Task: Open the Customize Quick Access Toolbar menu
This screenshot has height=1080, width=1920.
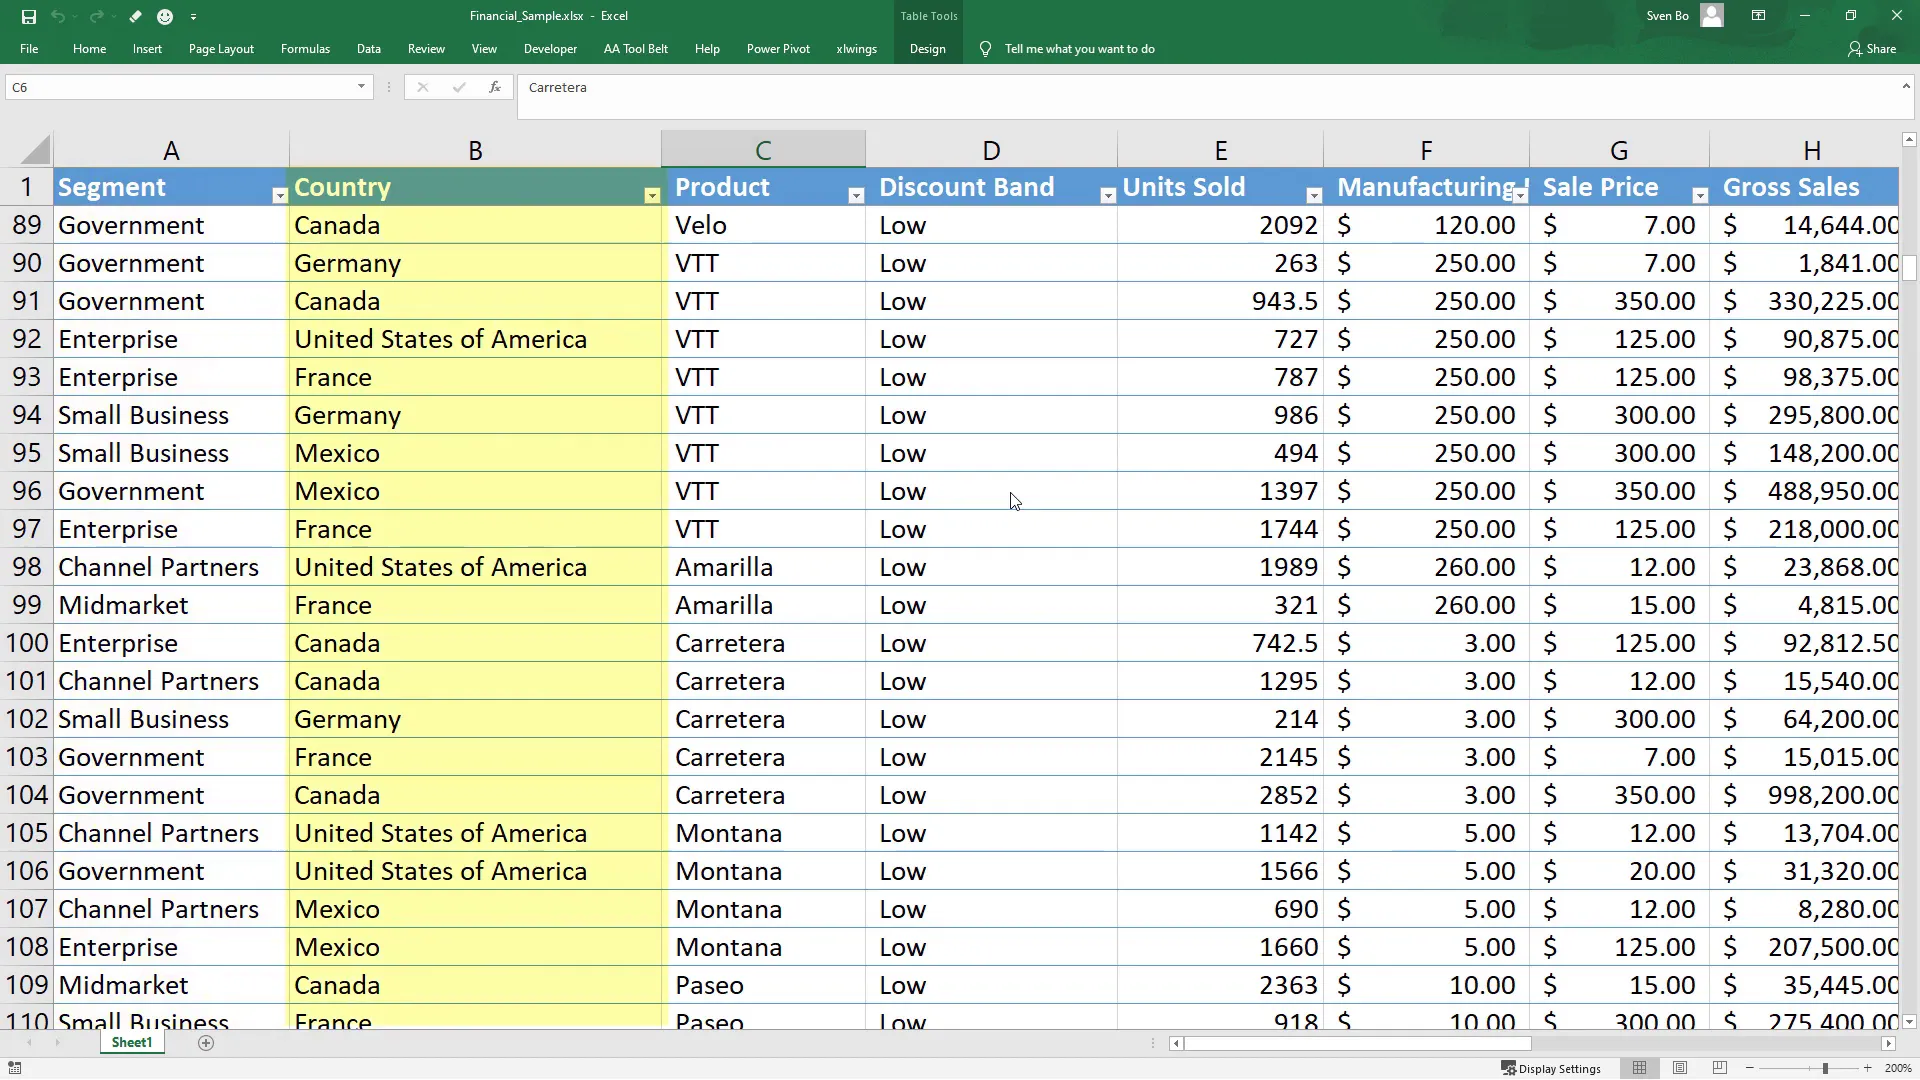Action: [194, 16]
